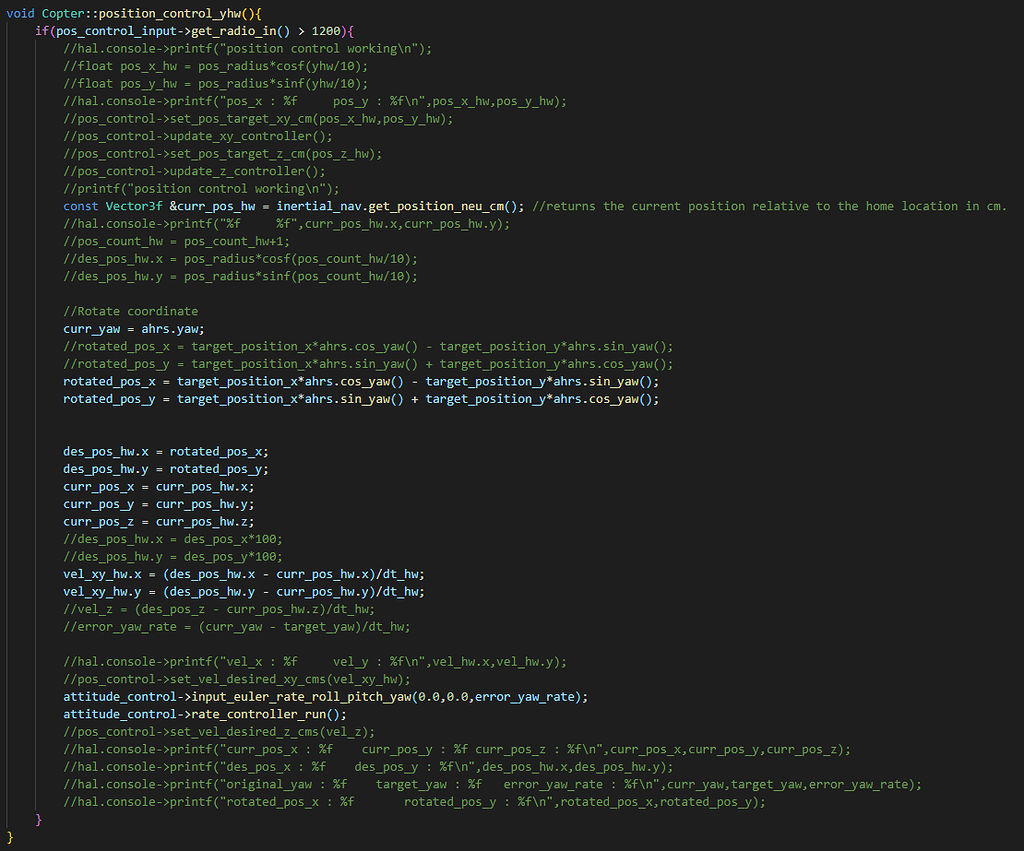Click the uncommented rotated_pos_x assignment line
Viewport: 1024px width, 851px height.
(x=360, y=381)
